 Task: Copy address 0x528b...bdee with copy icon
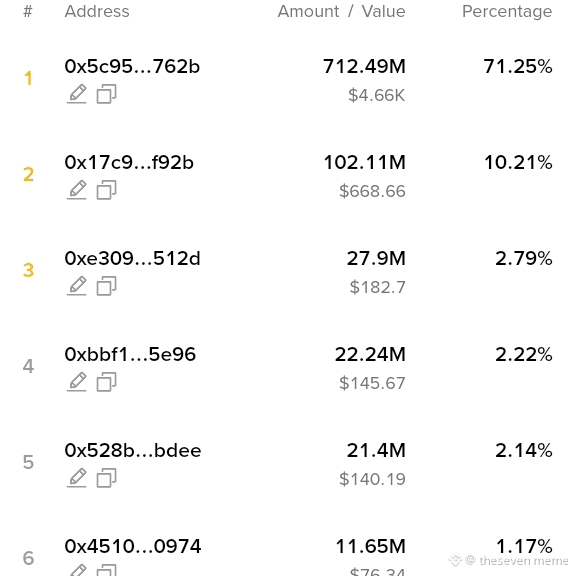(x=107, y=478)
